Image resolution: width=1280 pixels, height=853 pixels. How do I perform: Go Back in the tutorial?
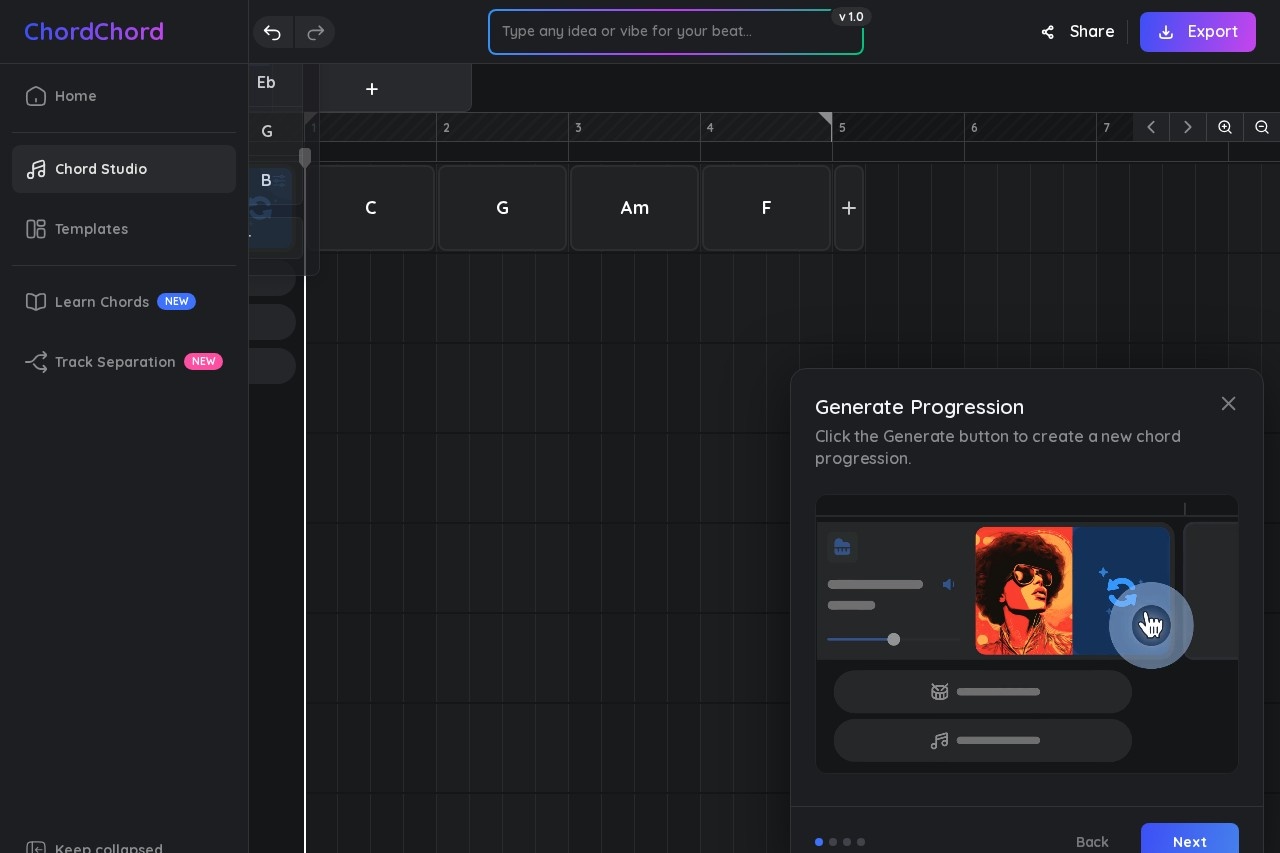pos(1092,842)
